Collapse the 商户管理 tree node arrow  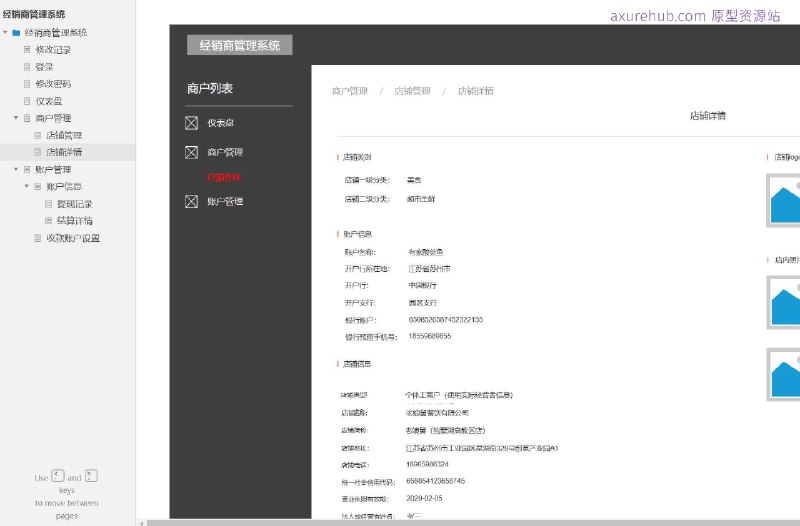[16, 118]
